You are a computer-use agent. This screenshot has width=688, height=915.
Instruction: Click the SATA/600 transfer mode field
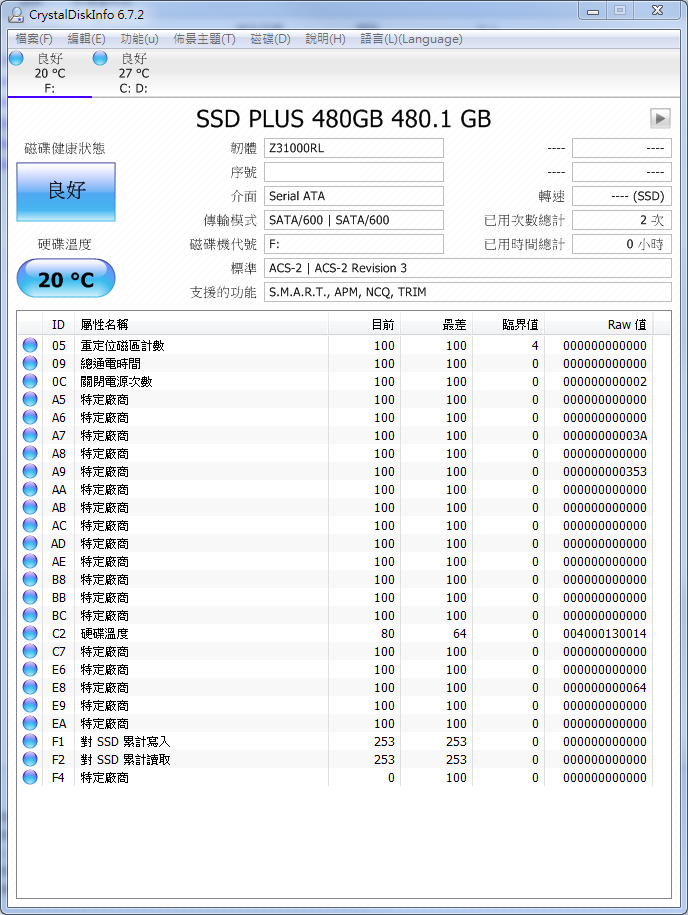pos(354,220)
